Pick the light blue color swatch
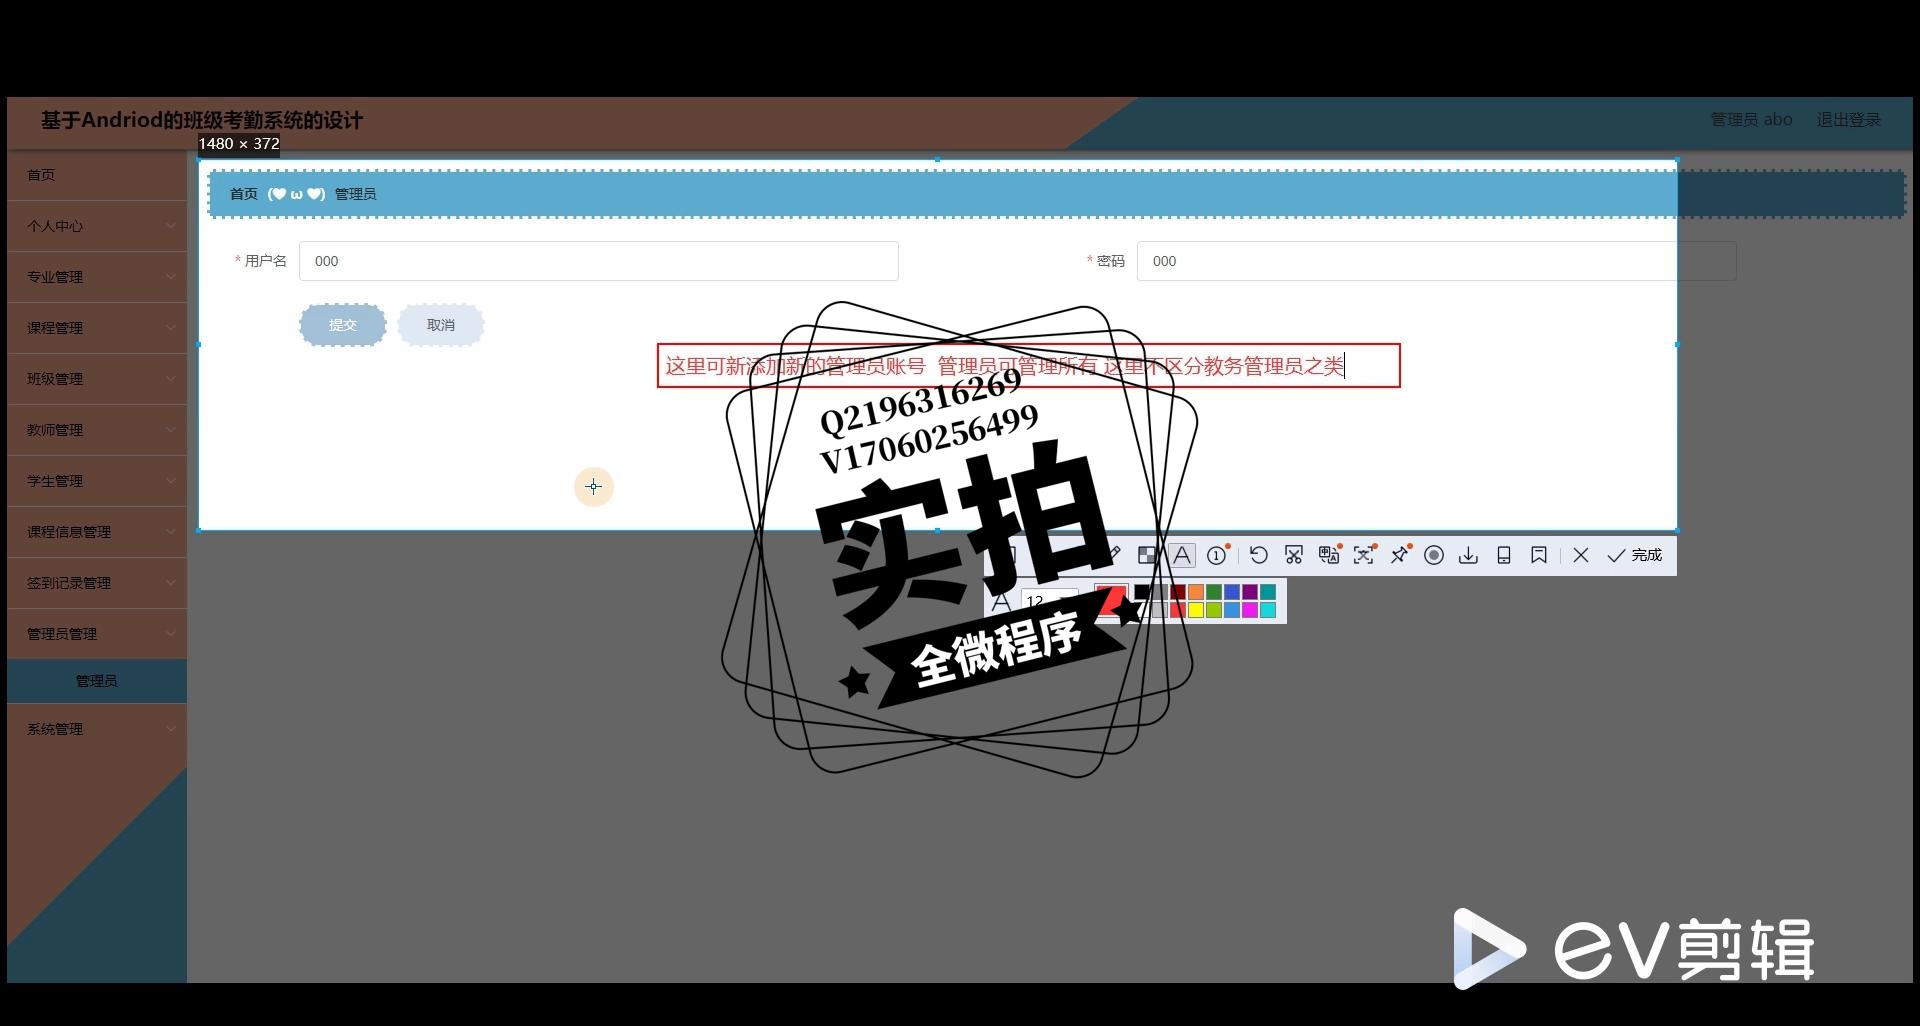1920x1026 pixels. (x=1232, y=610)
